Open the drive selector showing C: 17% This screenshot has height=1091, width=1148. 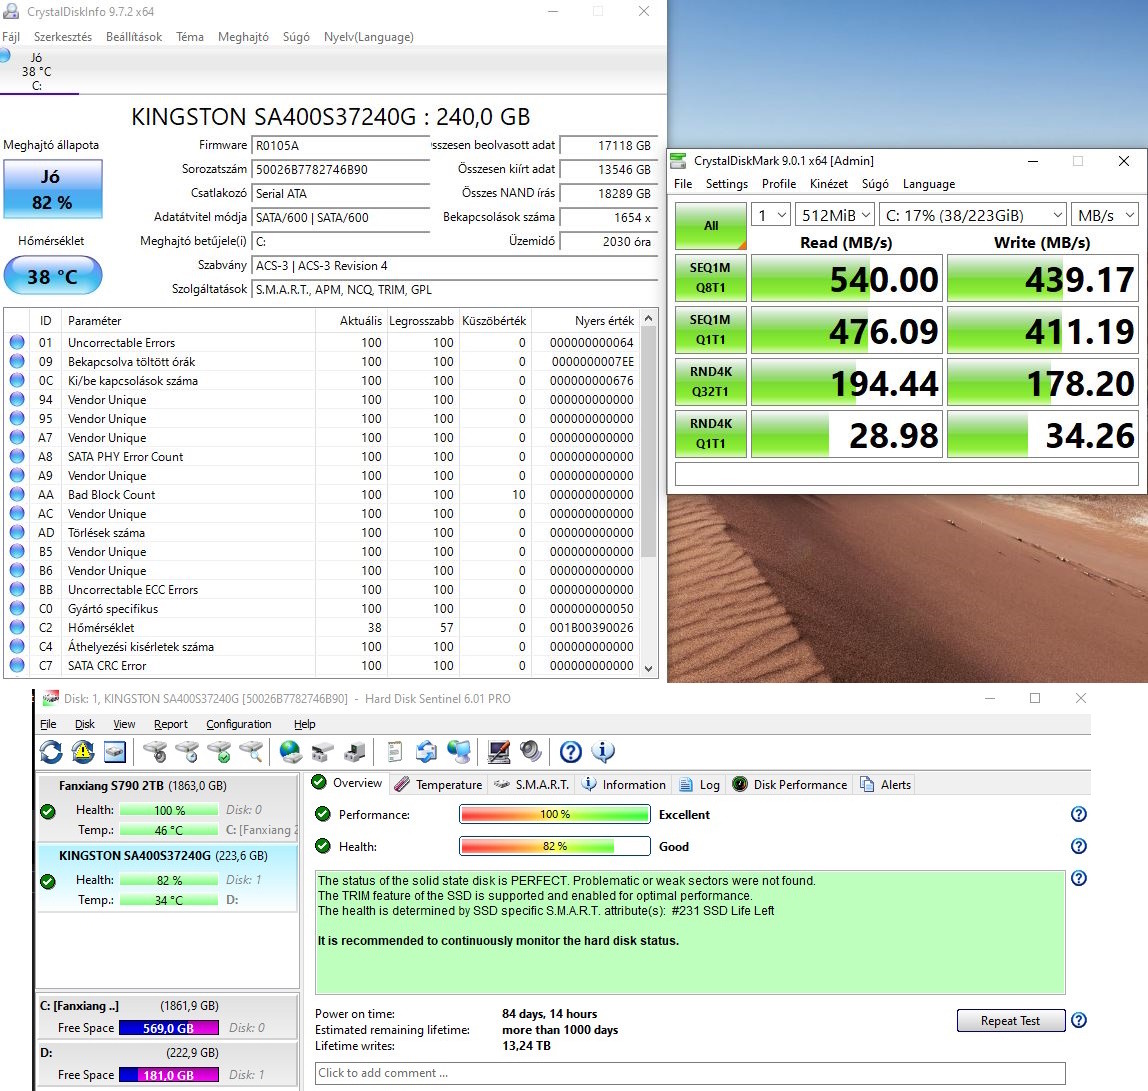point(973,215)
